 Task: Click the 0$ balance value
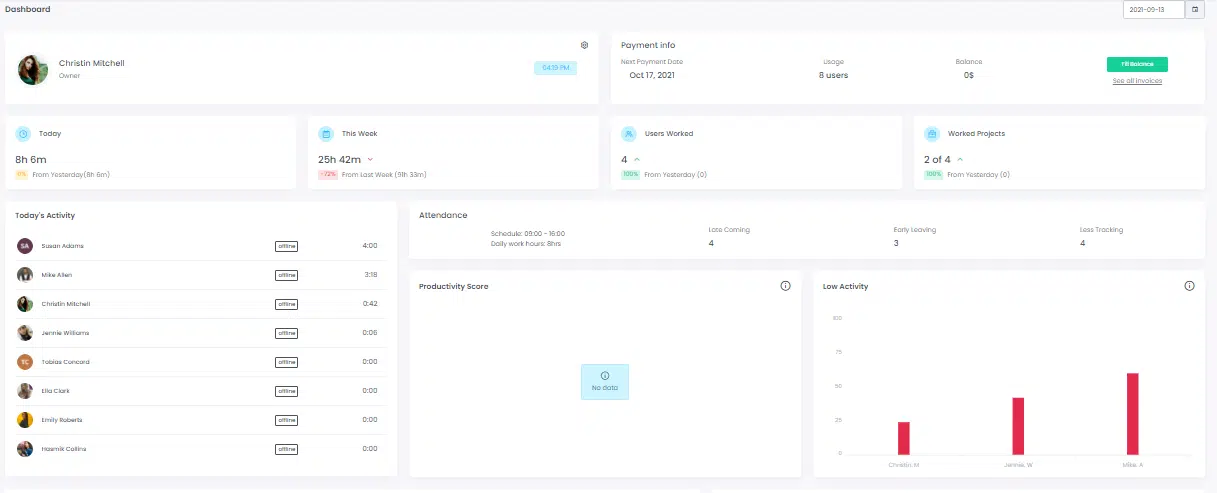point(969,75)
